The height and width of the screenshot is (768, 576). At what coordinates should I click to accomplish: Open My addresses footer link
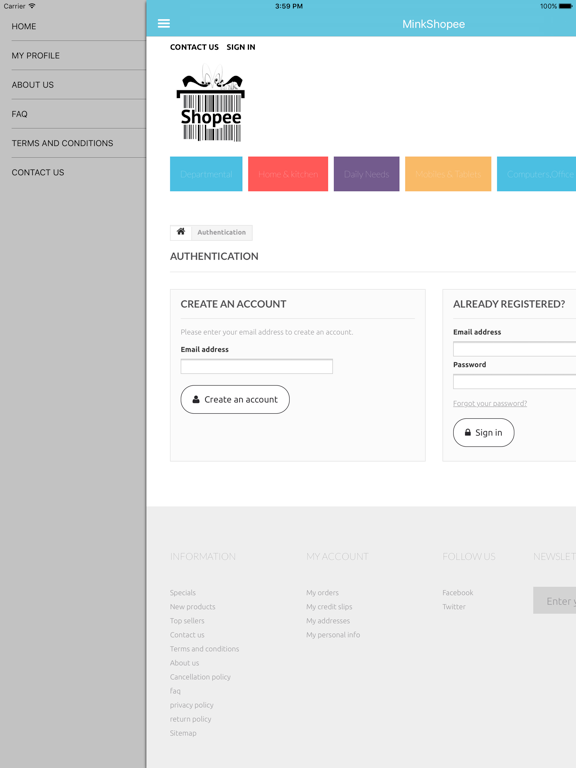tap(328, 621)
